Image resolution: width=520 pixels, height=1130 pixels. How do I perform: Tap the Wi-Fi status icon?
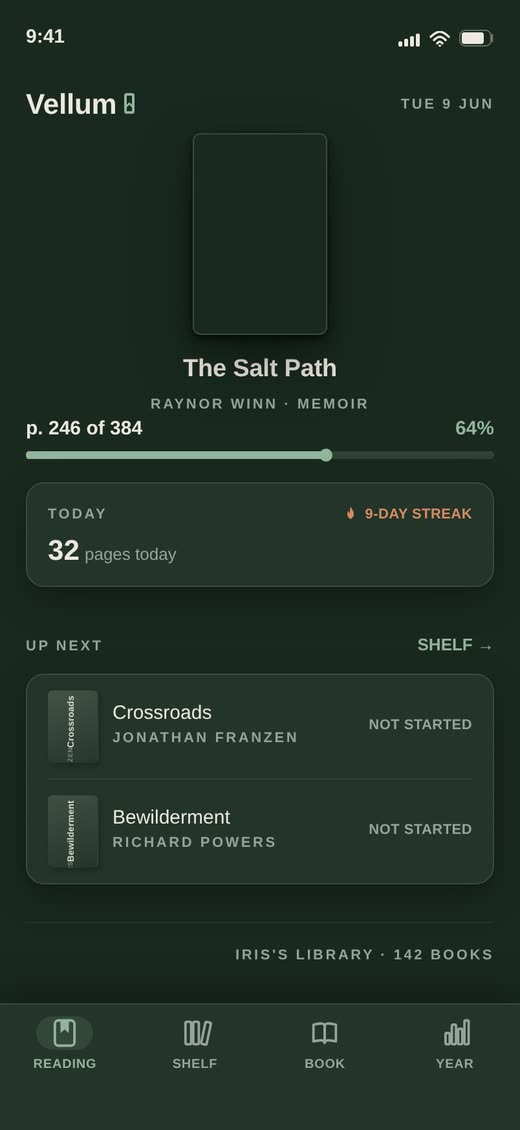(x=439, y=39)
